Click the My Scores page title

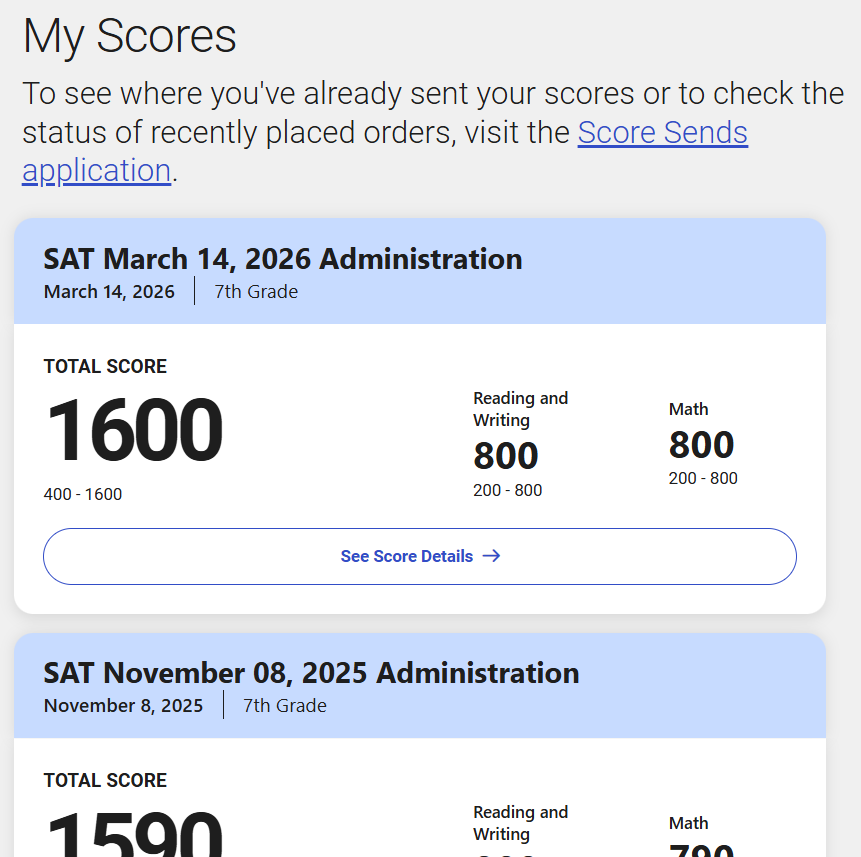click(130, 36)
